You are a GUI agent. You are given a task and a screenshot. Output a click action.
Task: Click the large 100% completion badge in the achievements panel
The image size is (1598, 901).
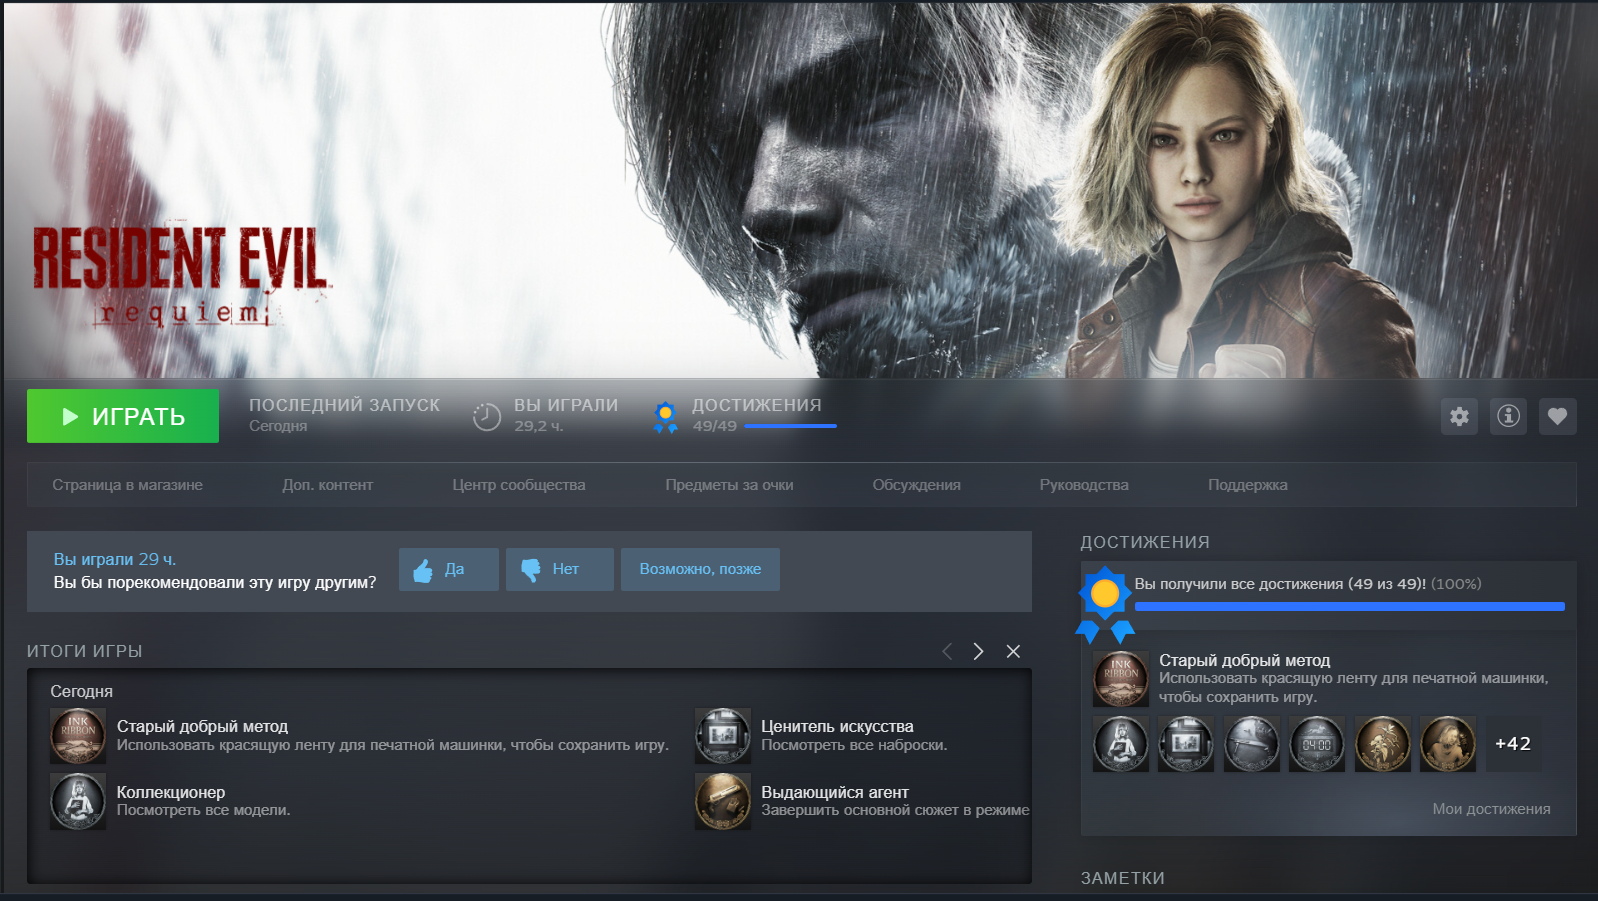tap(1105, 604)
